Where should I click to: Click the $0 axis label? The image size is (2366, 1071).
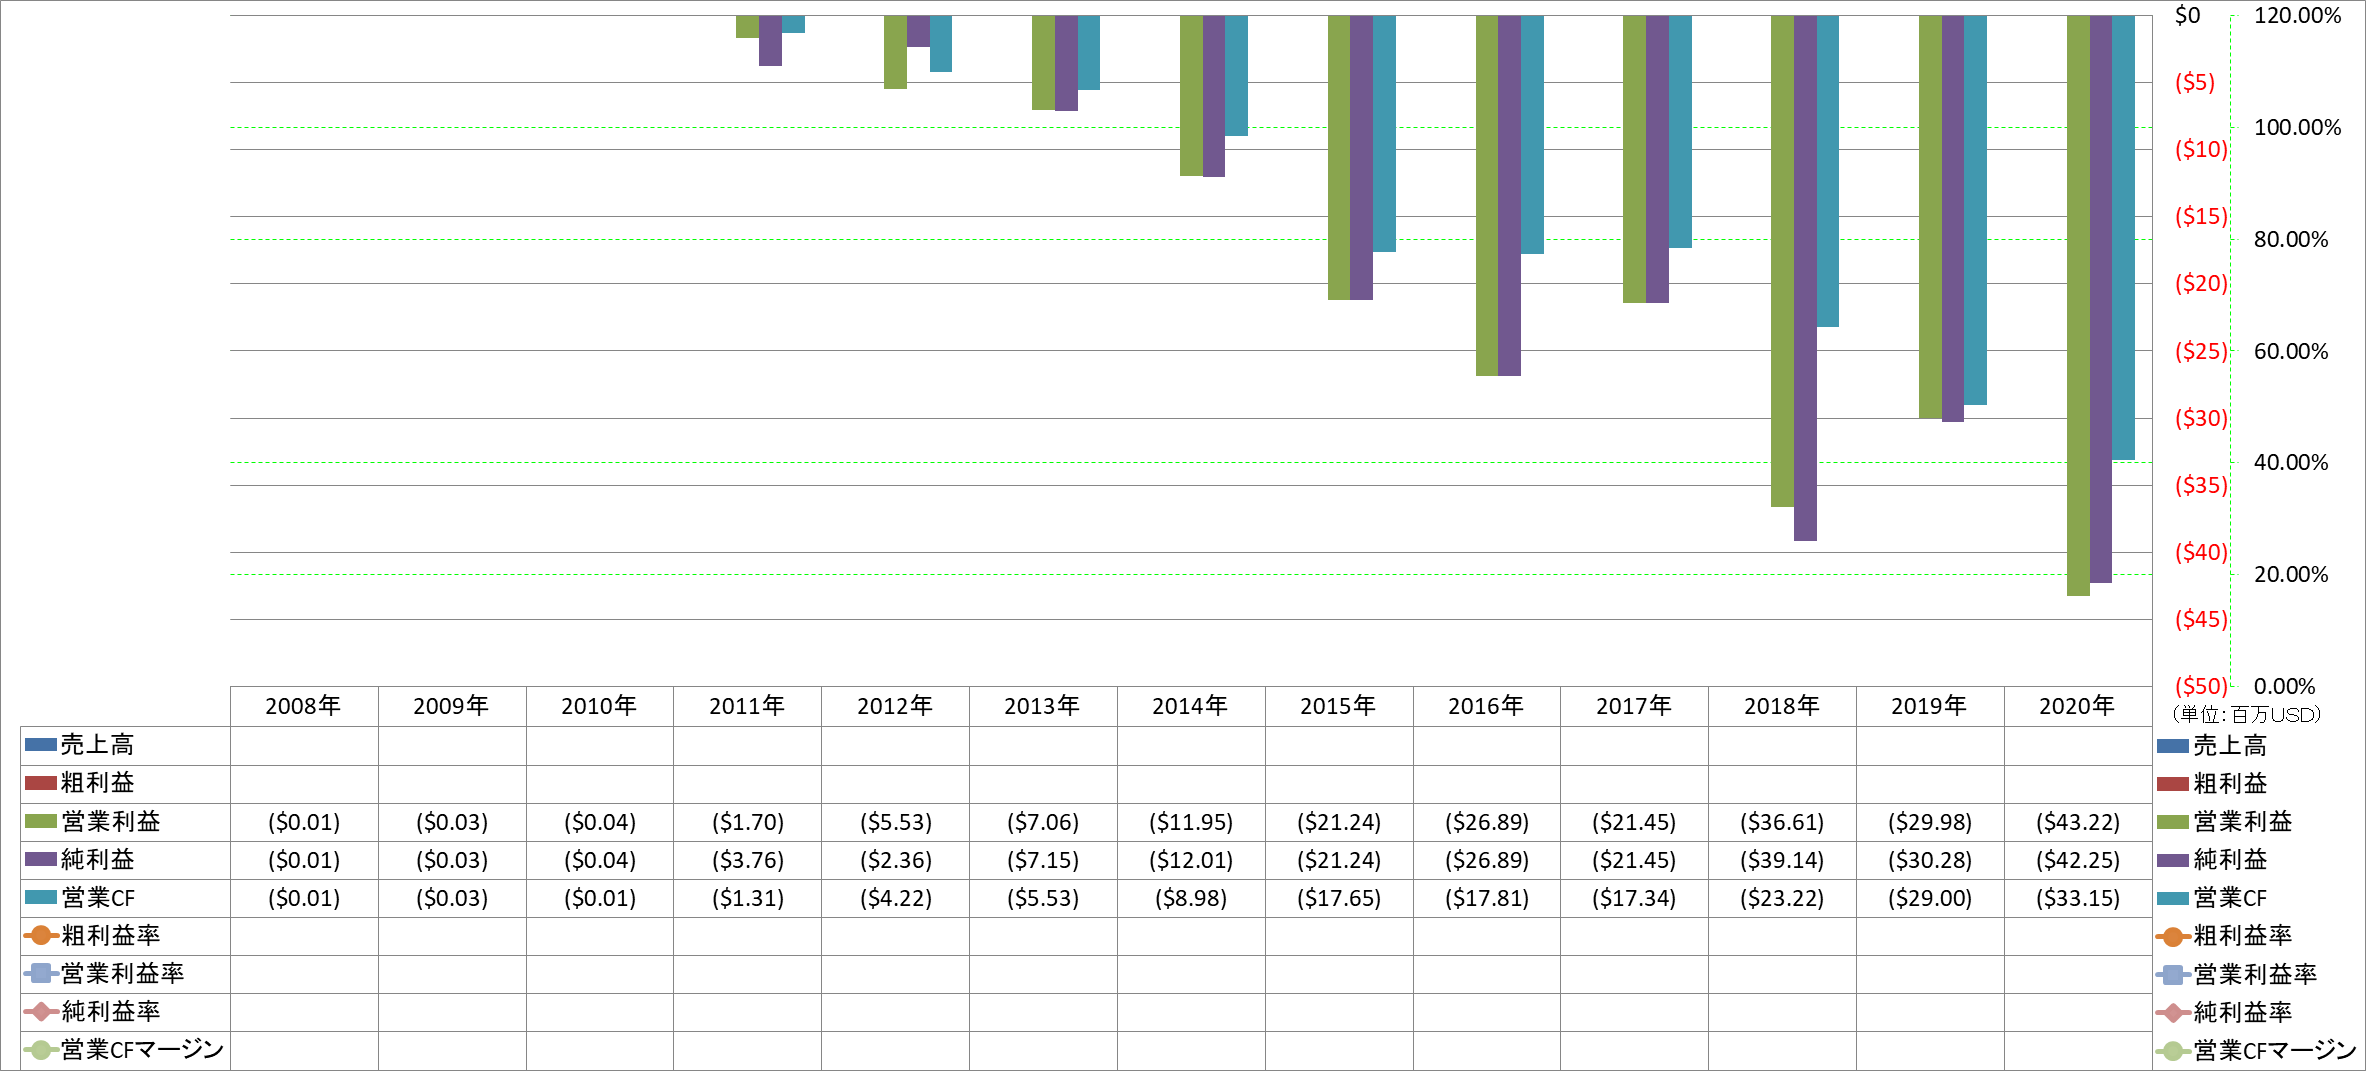(x=2187, y=15)
